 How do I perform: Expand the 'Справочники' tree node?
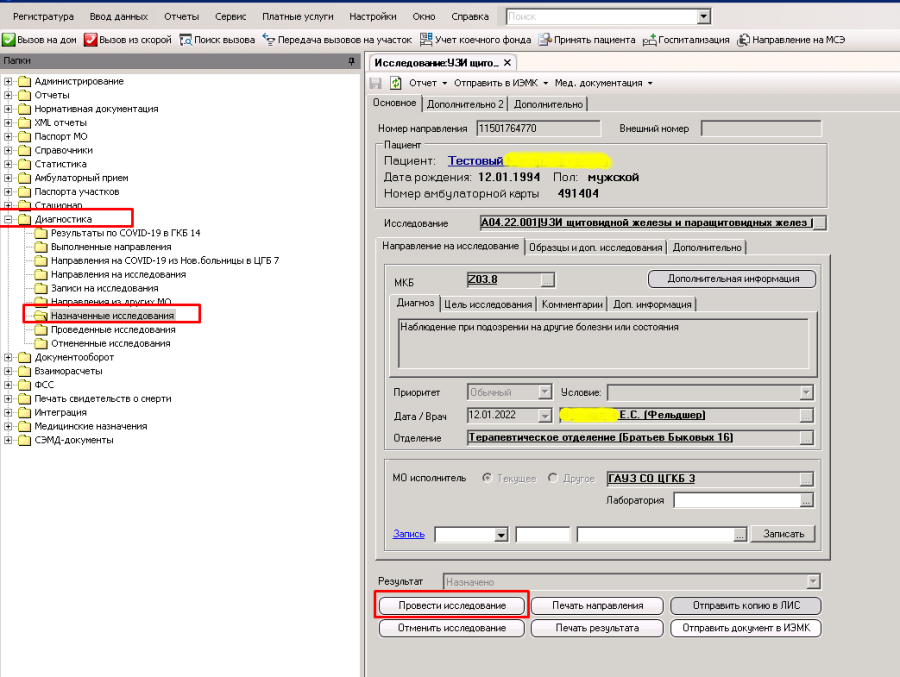click(8, 150)
